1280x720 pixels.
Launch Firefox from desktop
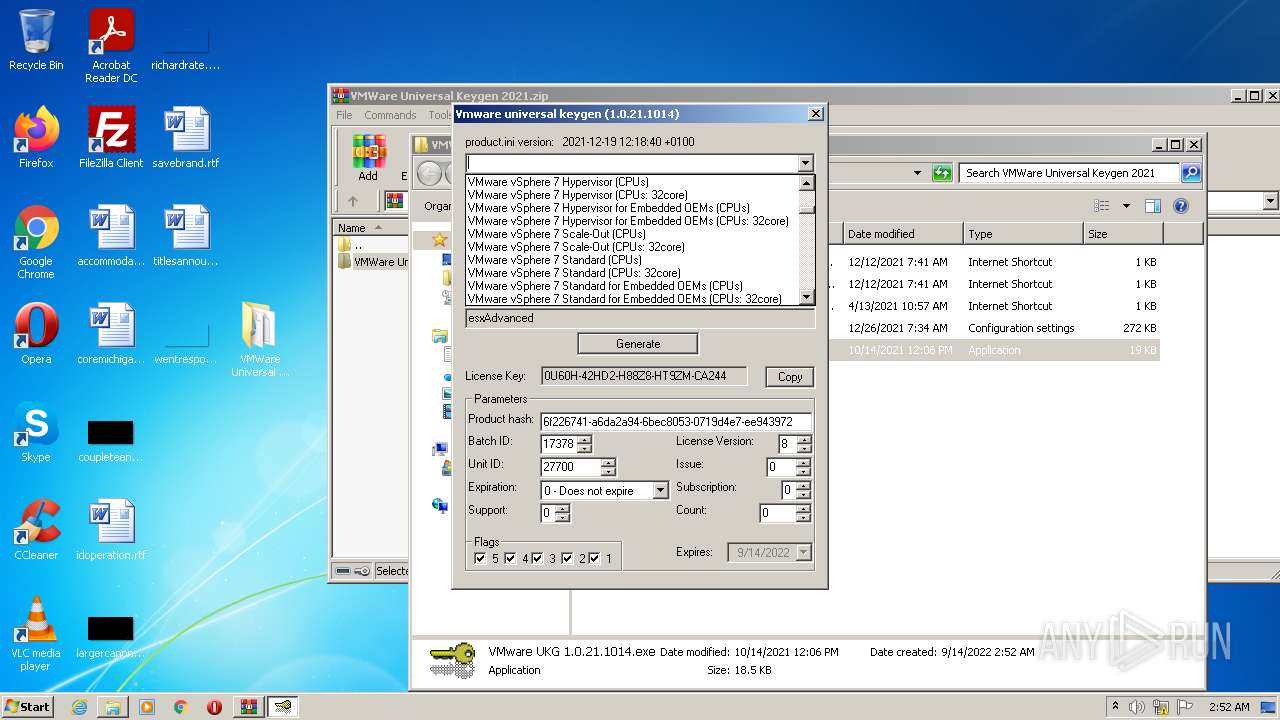[x=36, y=138]
